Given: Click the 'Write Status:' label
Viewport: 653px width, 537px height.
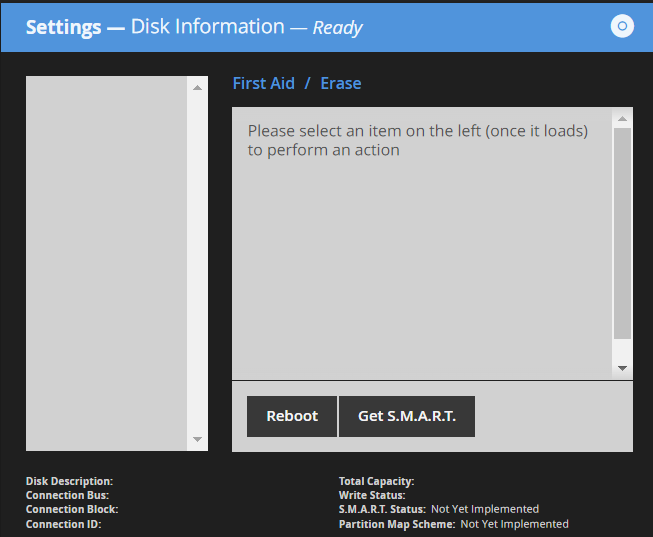Looking at the screenshot, I should (x=372, y=495).
